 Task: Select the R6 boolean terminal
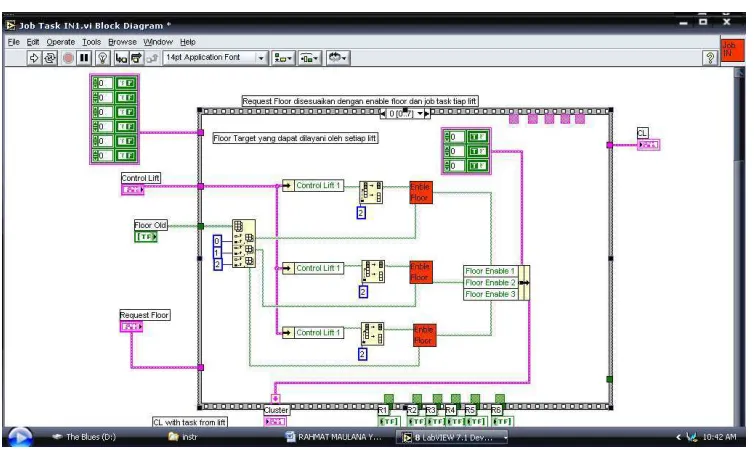(502, 422)
